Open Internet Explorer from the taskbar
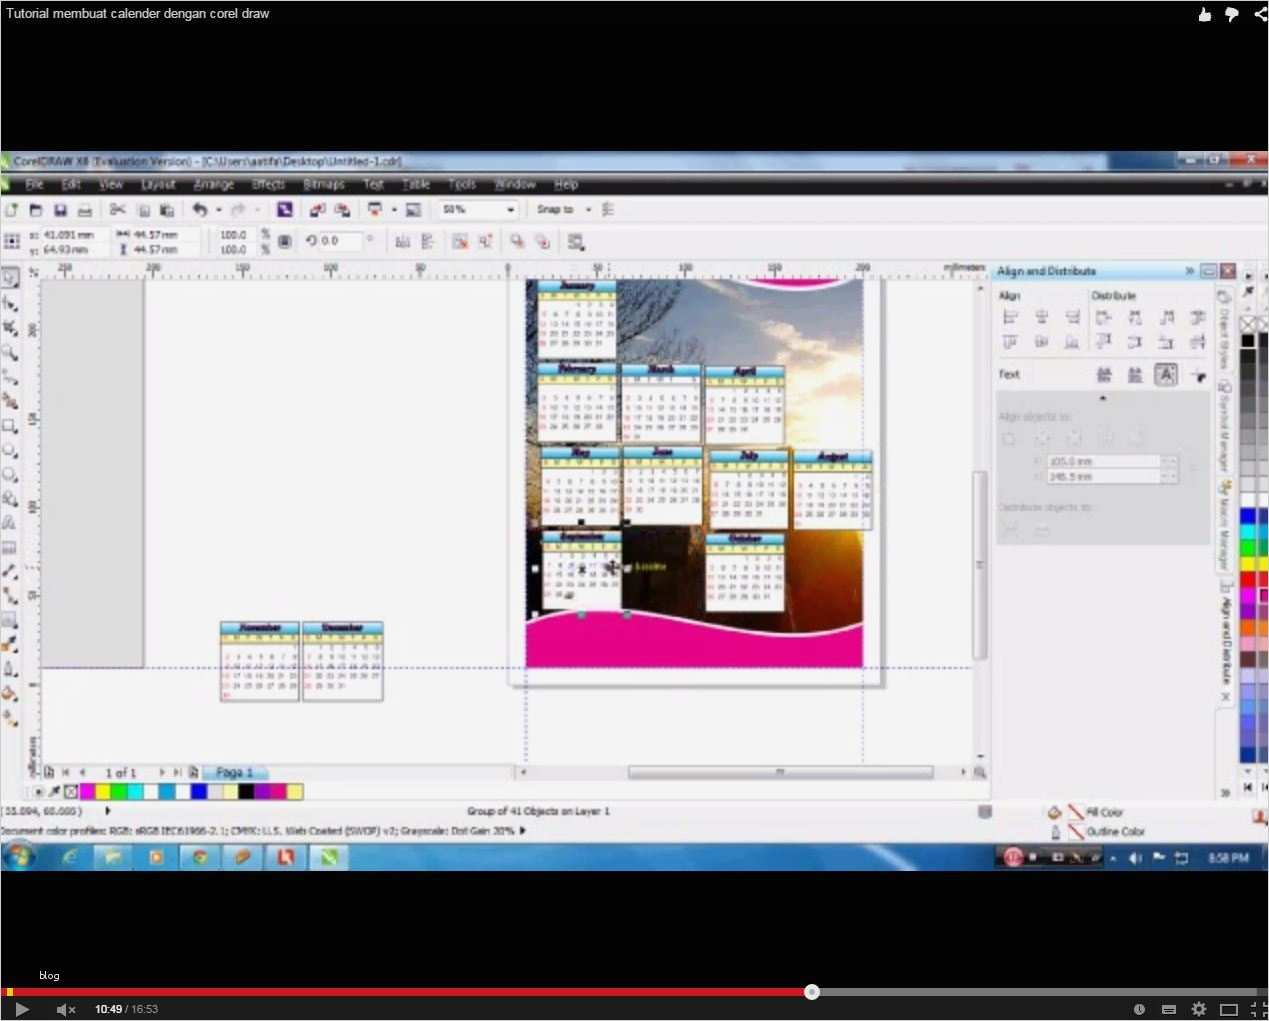This screenshot has height=1021, width=1269. [69, 857]
